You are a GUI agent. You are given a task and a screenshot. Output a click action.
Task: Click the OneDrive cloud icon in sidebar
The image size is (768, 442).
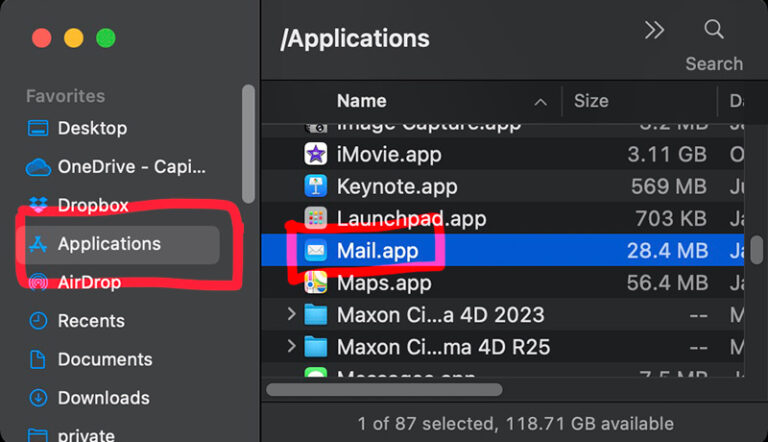(x=38, y=167)
